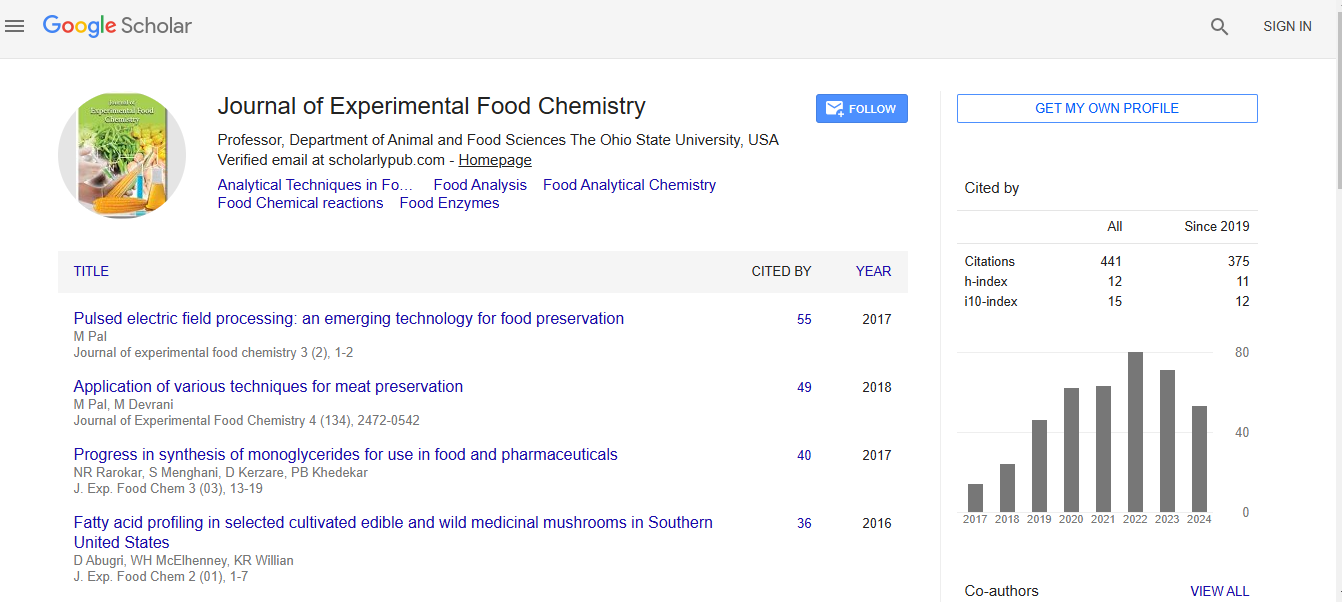Click Get My Own Profile button
Image resolution: width=1342 pixels, height=602 pixels.
click(1106, 108)
